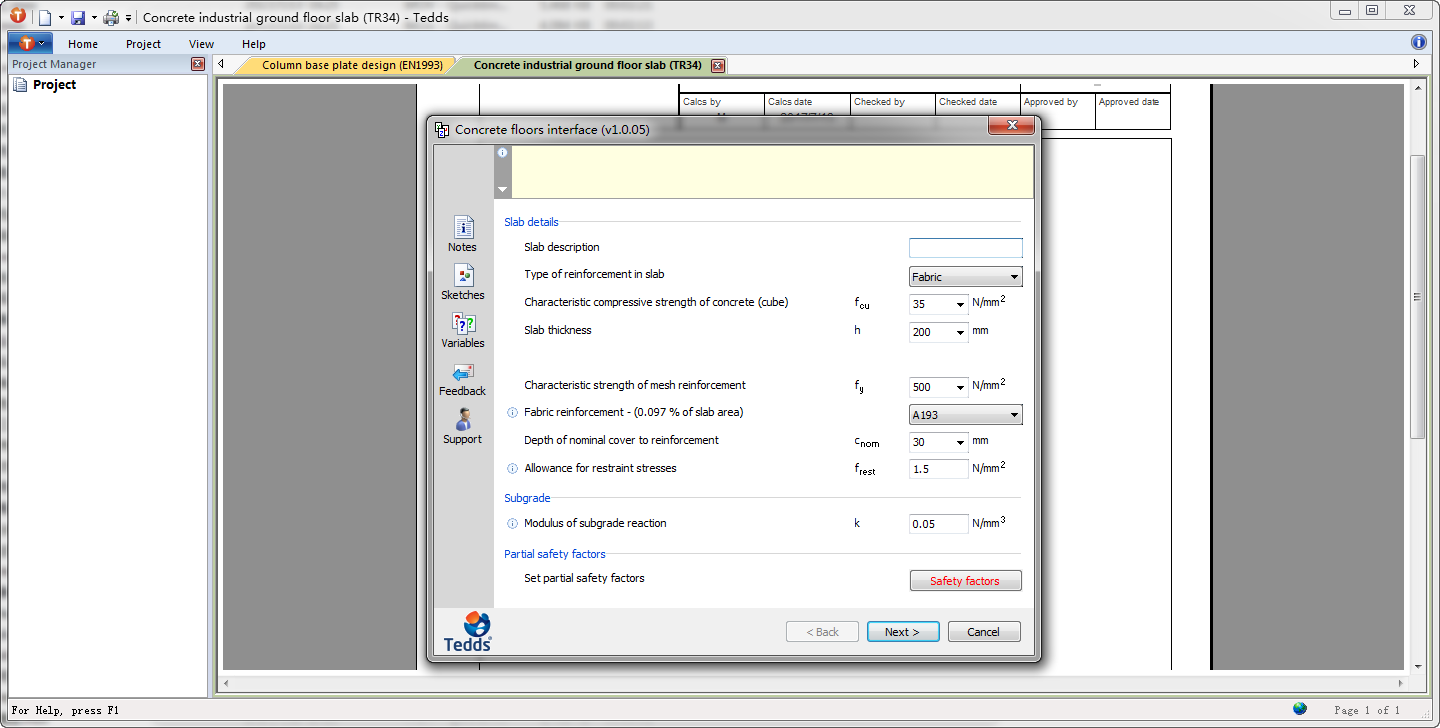
Task: Click the globe icon in status bar
Action: (1299, 709)
